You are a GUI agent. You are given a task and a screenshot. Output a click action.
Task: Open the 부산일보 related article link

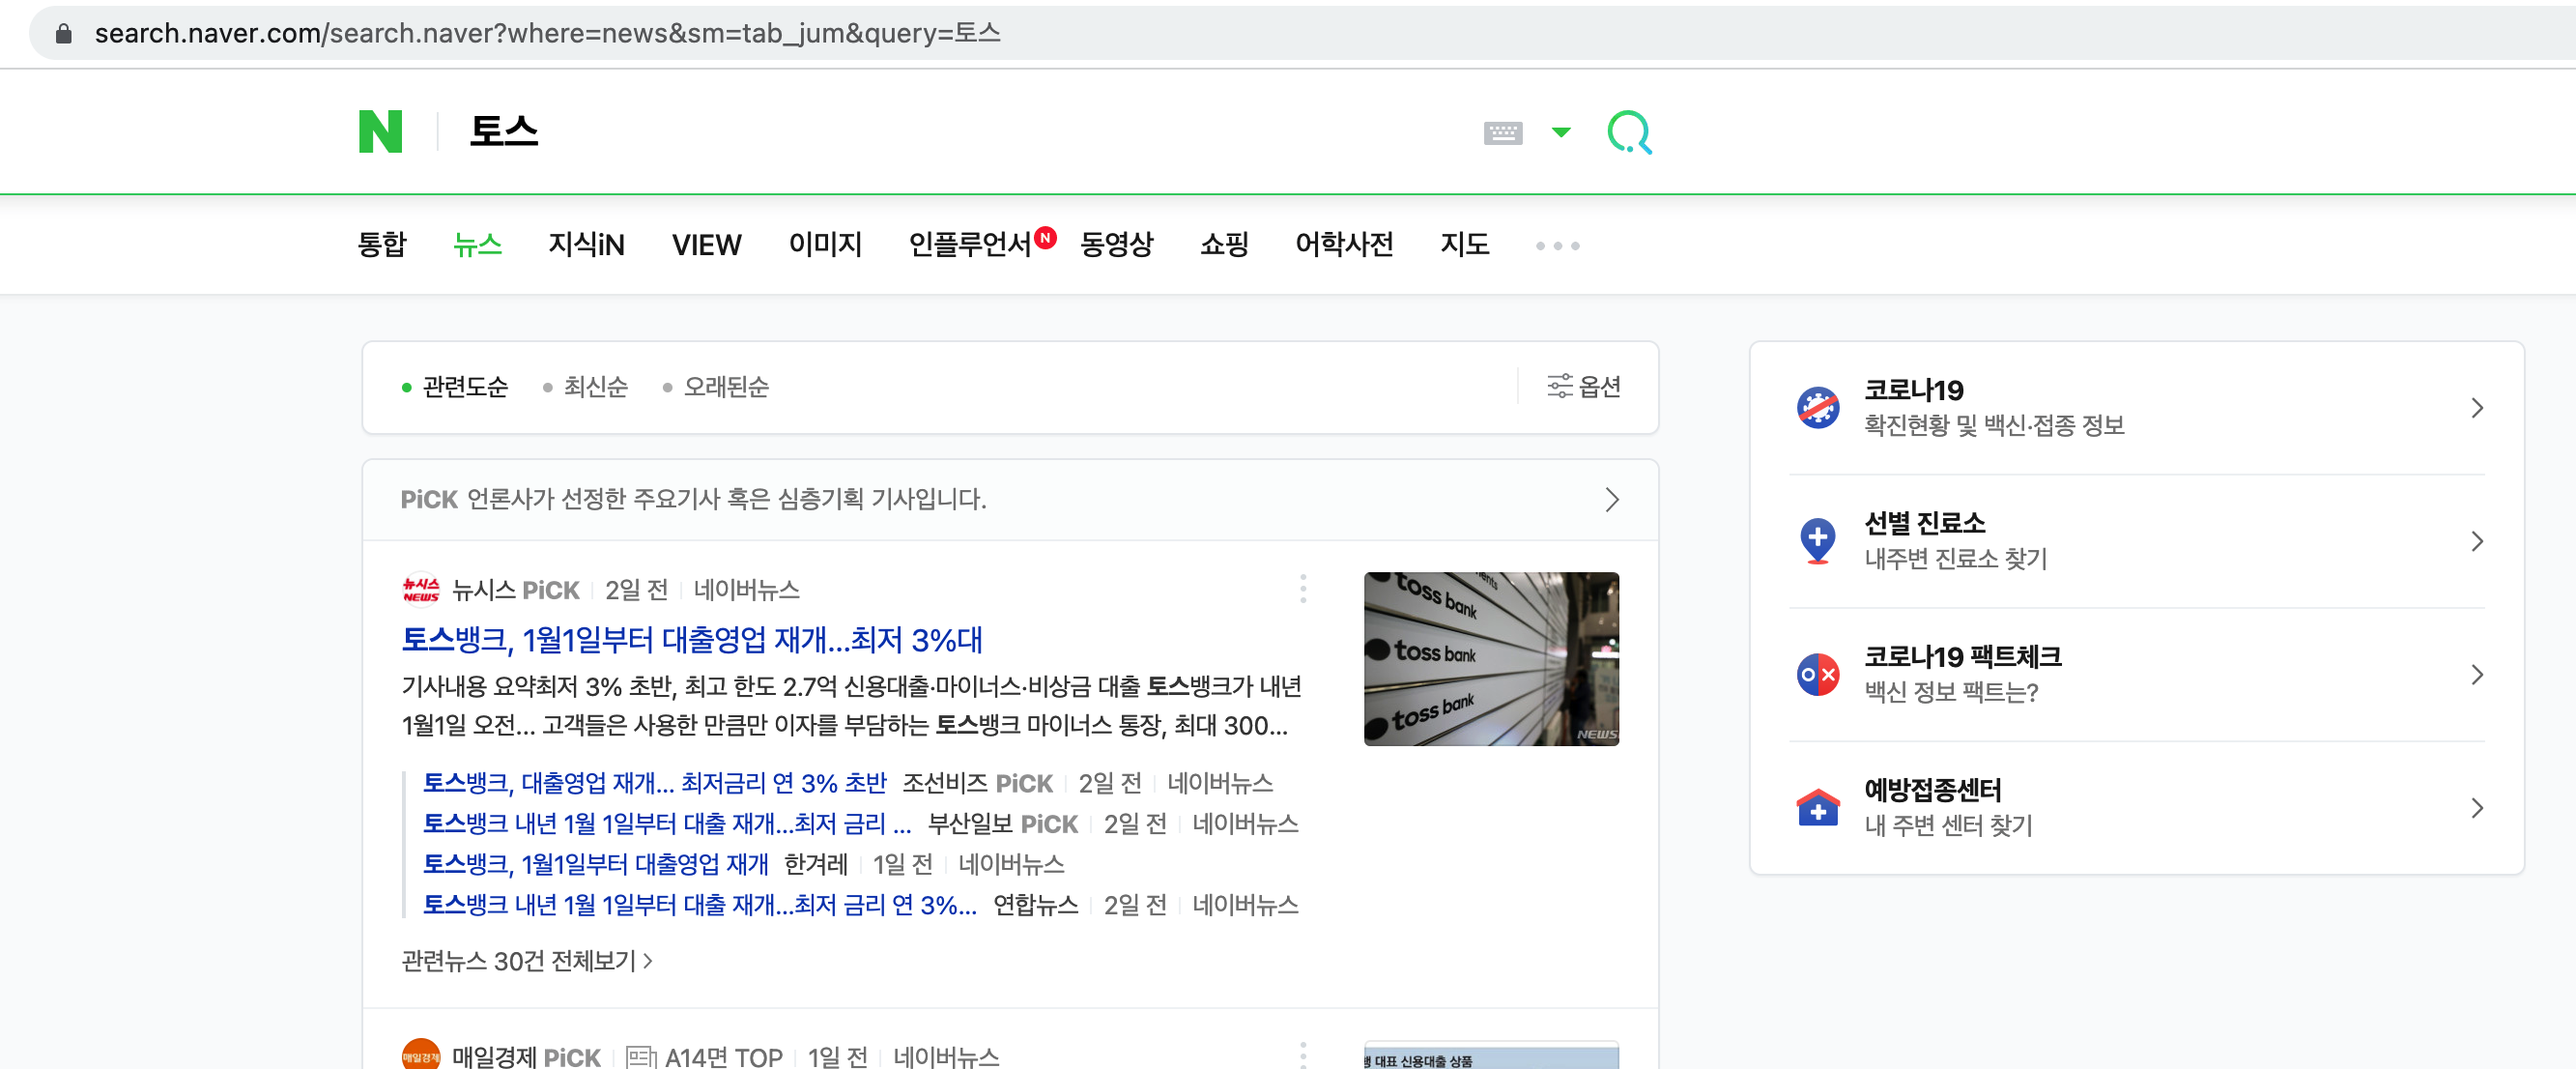click(667, 824)
